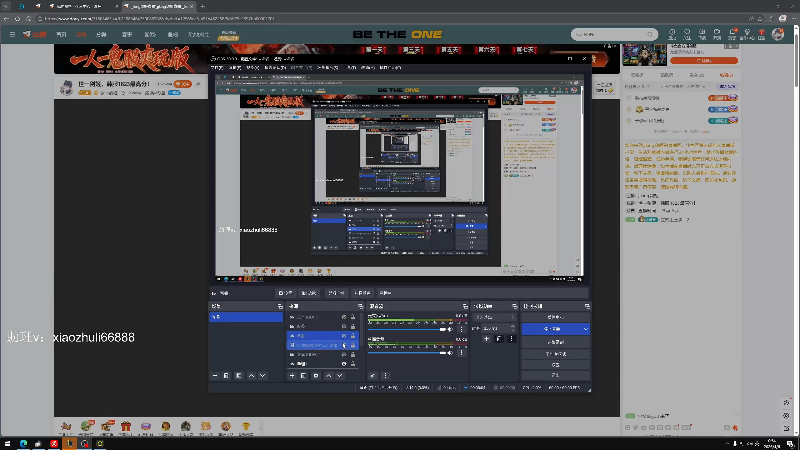The width and height of the screenshot is (800, 450).
Task: Open options dots for the second audio track
Action: pyautogui.click(x=462, y=353)
